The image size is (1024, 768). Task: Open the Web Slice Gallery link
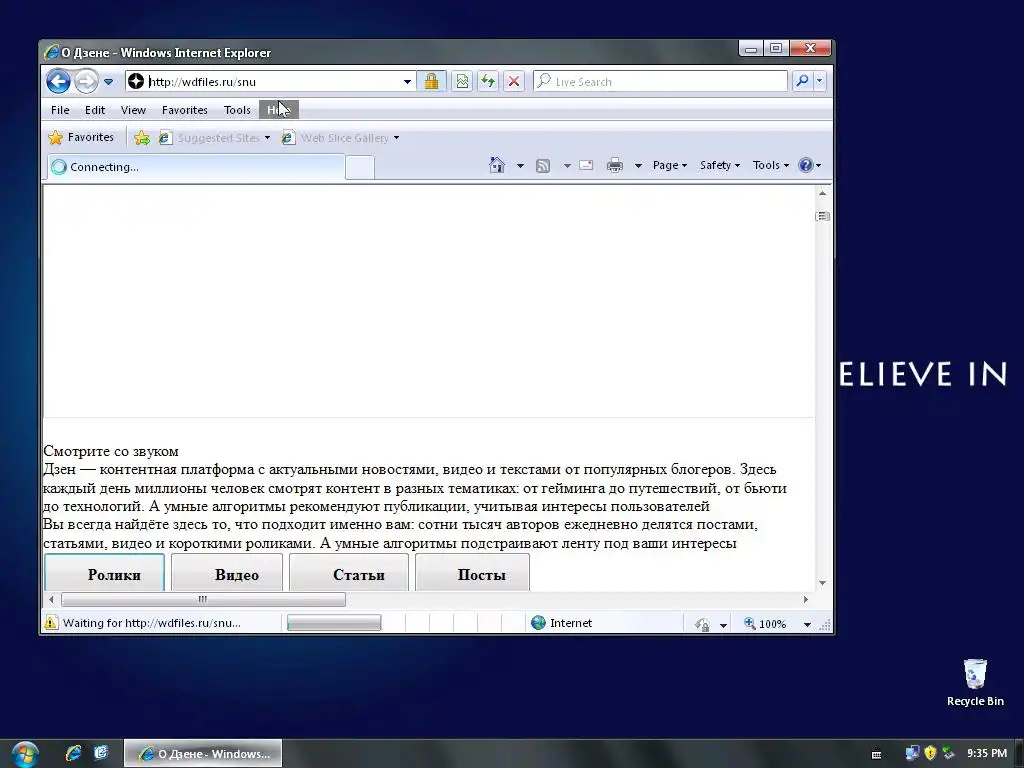pyautogui.click(x=340, y=138)
